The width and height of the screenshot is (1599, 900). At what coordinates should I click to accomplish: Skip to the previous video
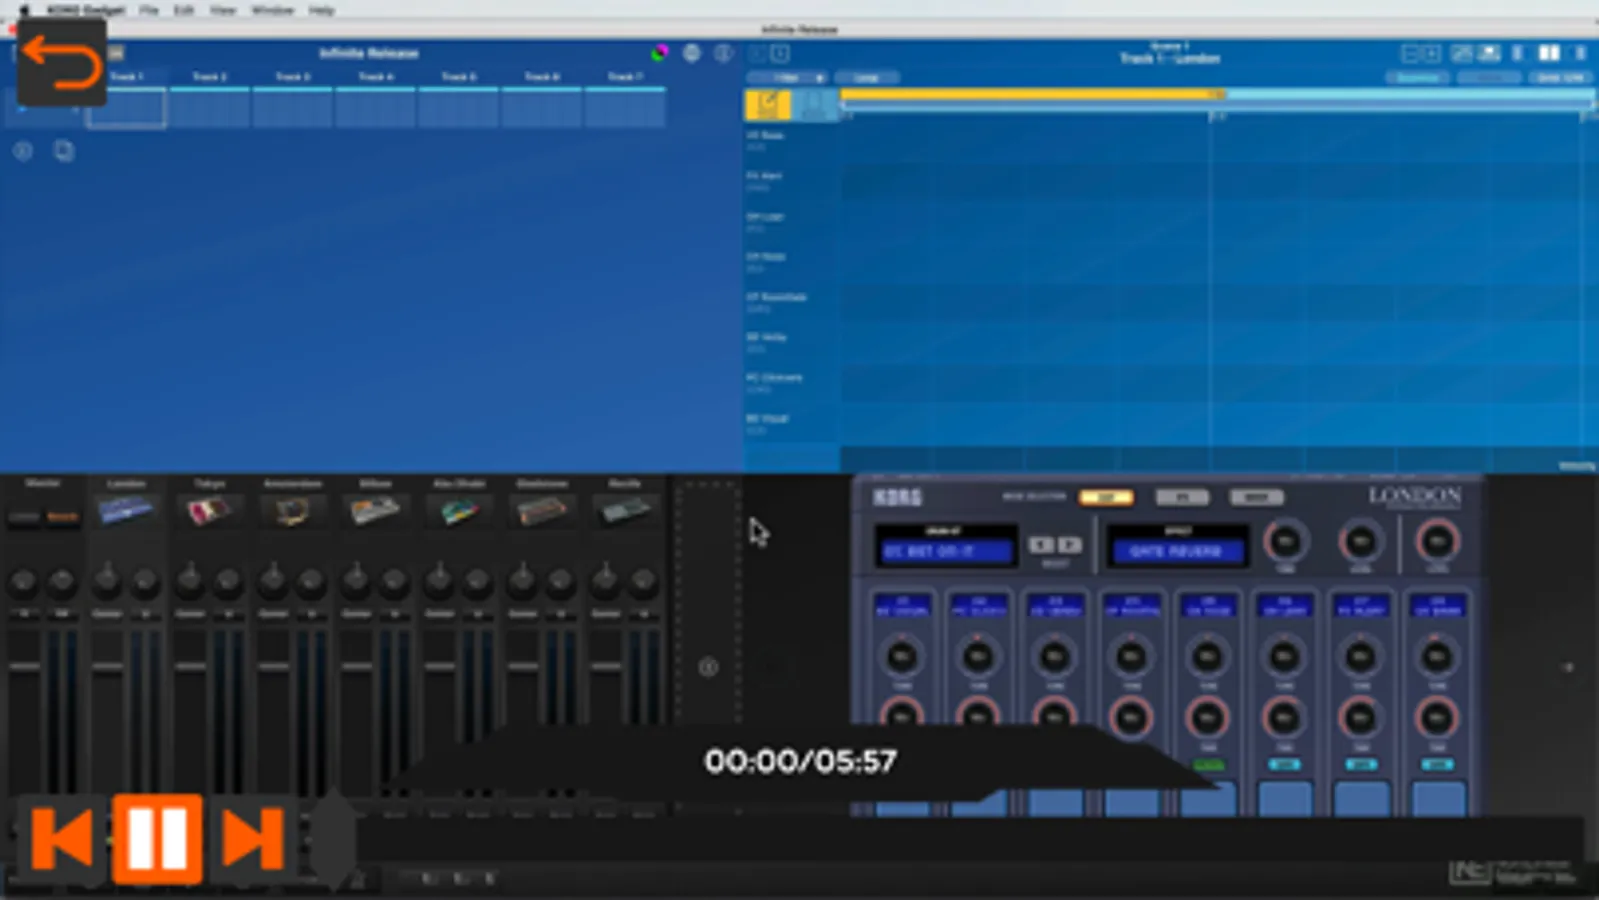(x=62, y=838)
